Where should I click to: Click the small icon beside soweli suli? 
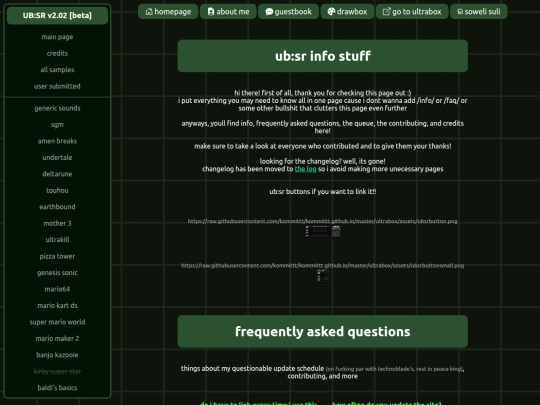(460, 12)
